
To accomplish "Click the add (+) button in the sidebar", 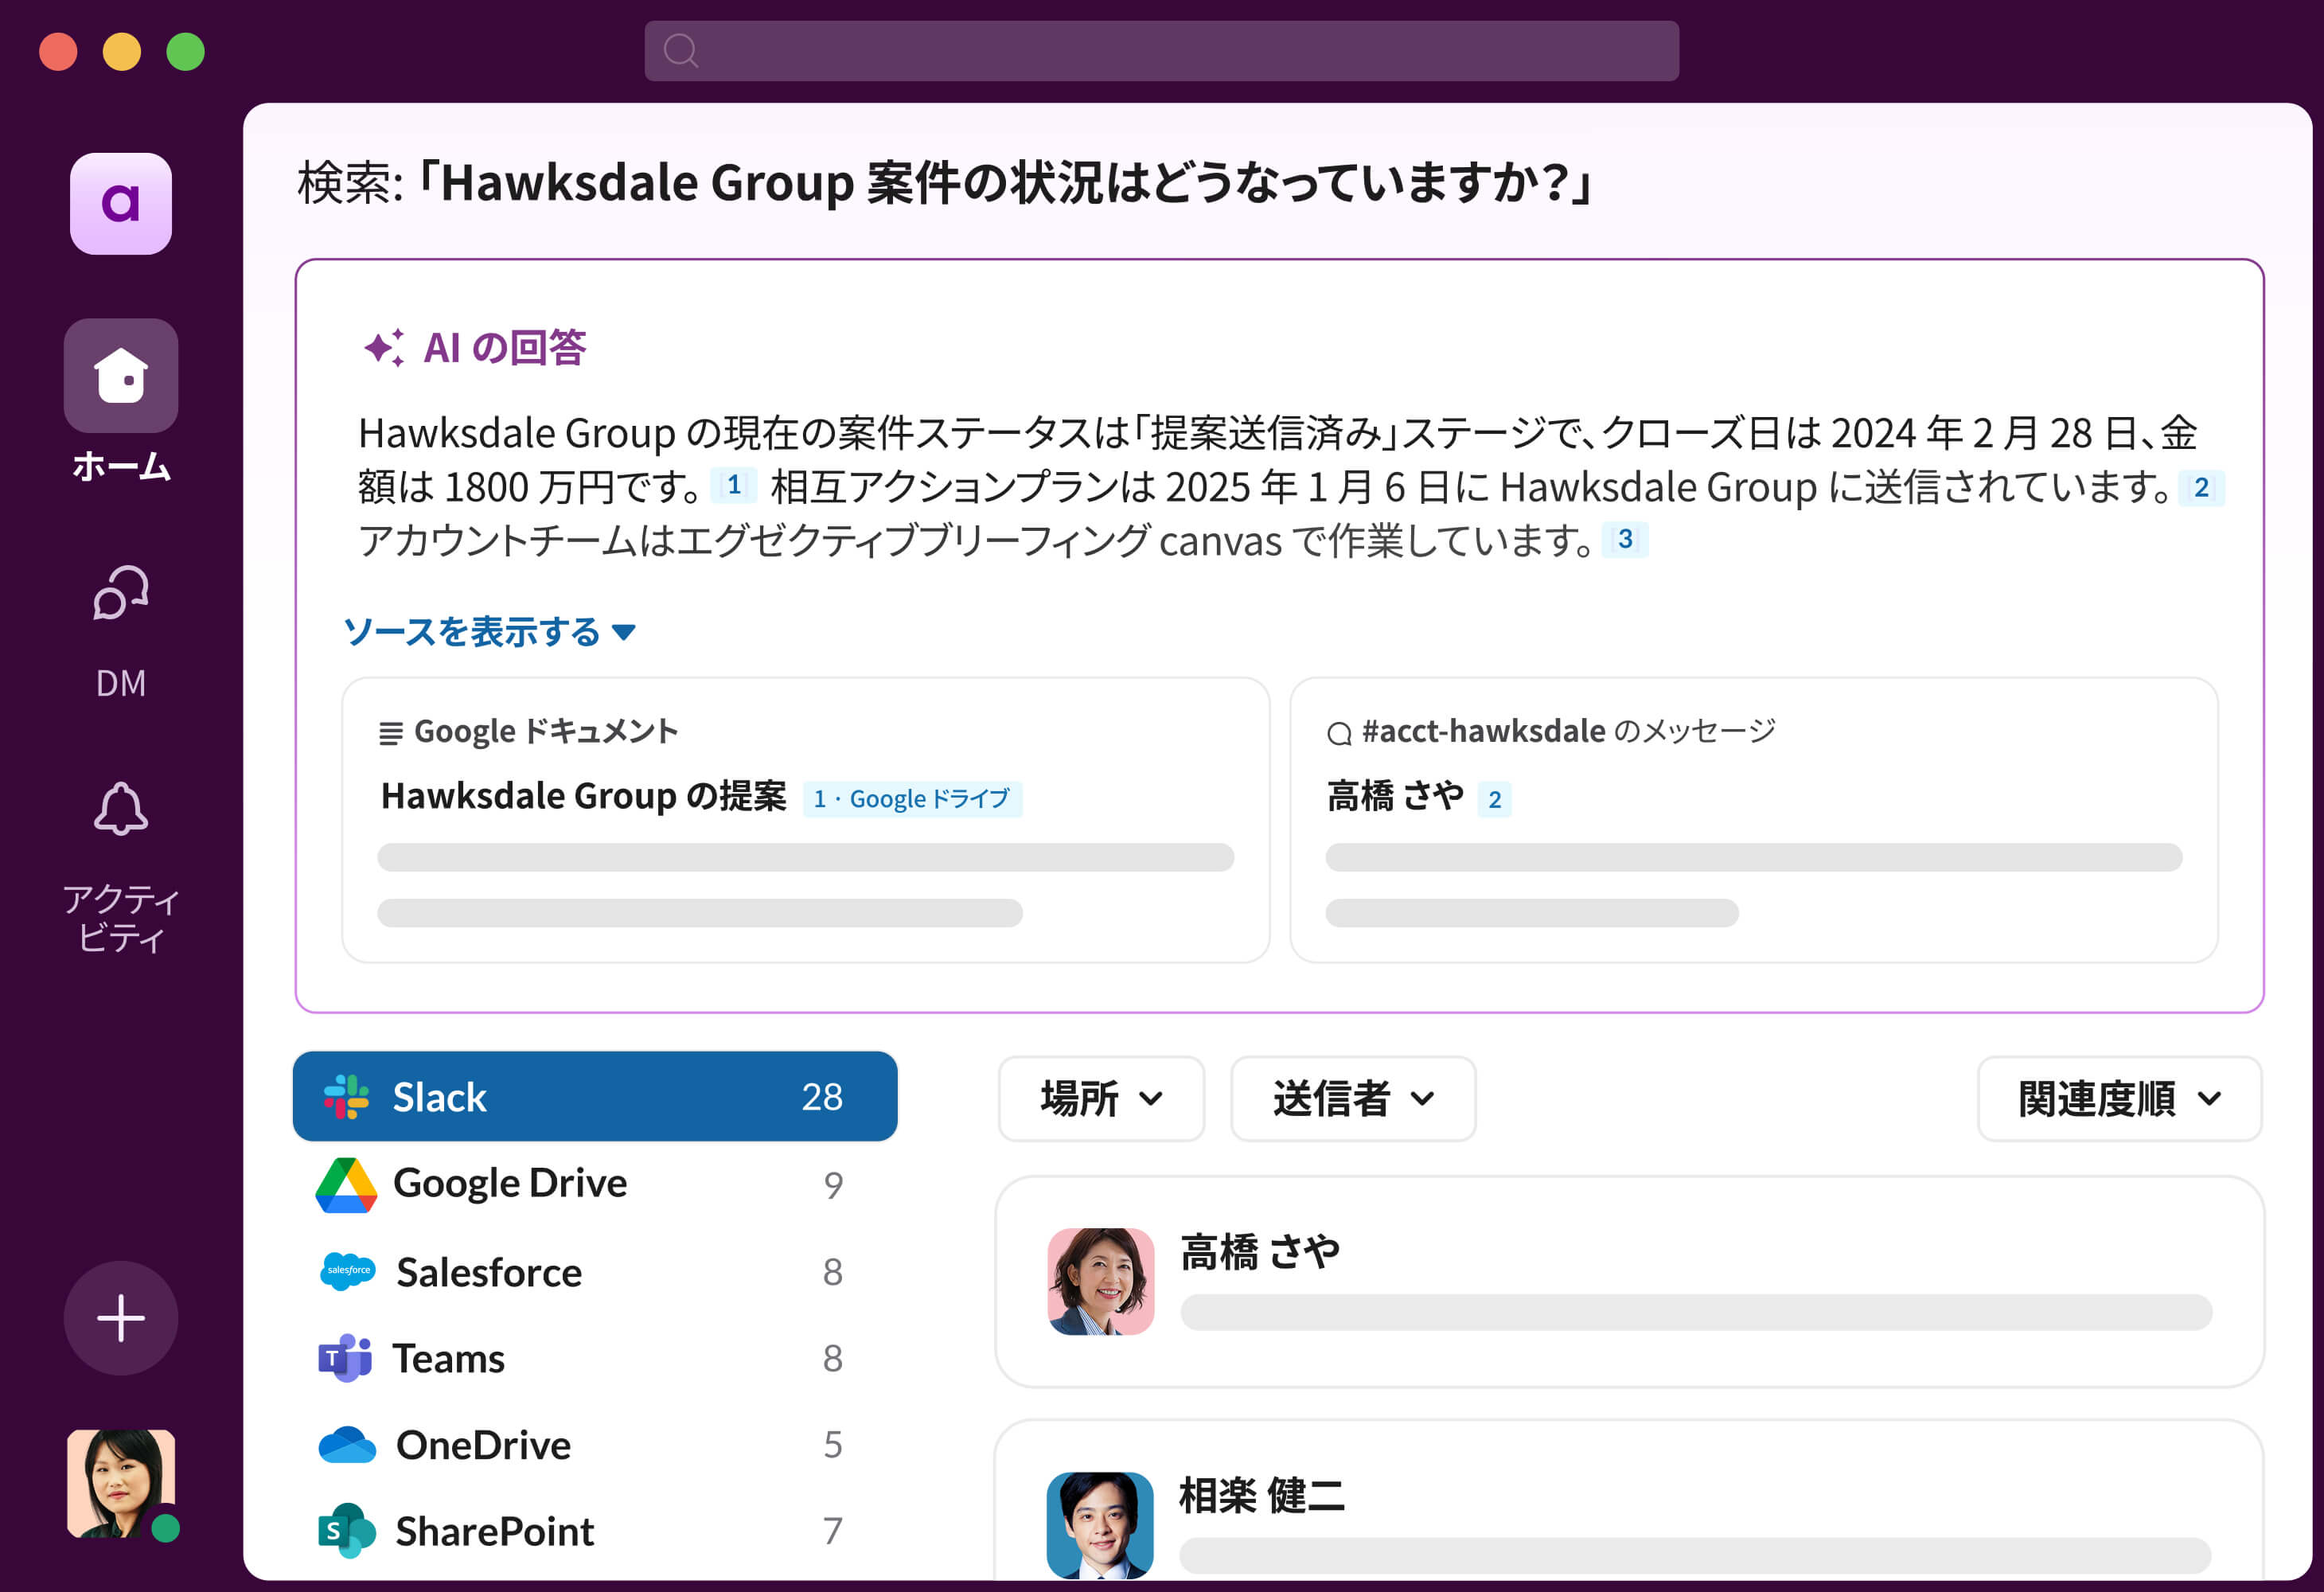I will click(120, 1318).
